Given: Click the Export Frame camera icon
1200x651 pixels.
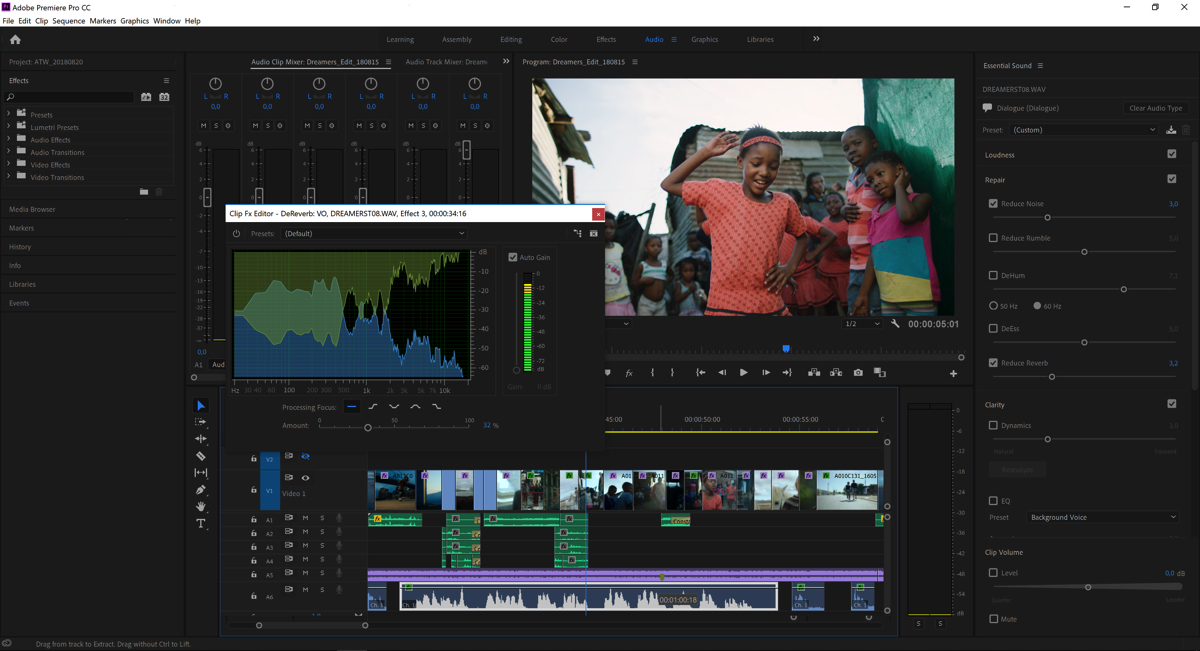Looking at the screenshot, I should [858, 373].
